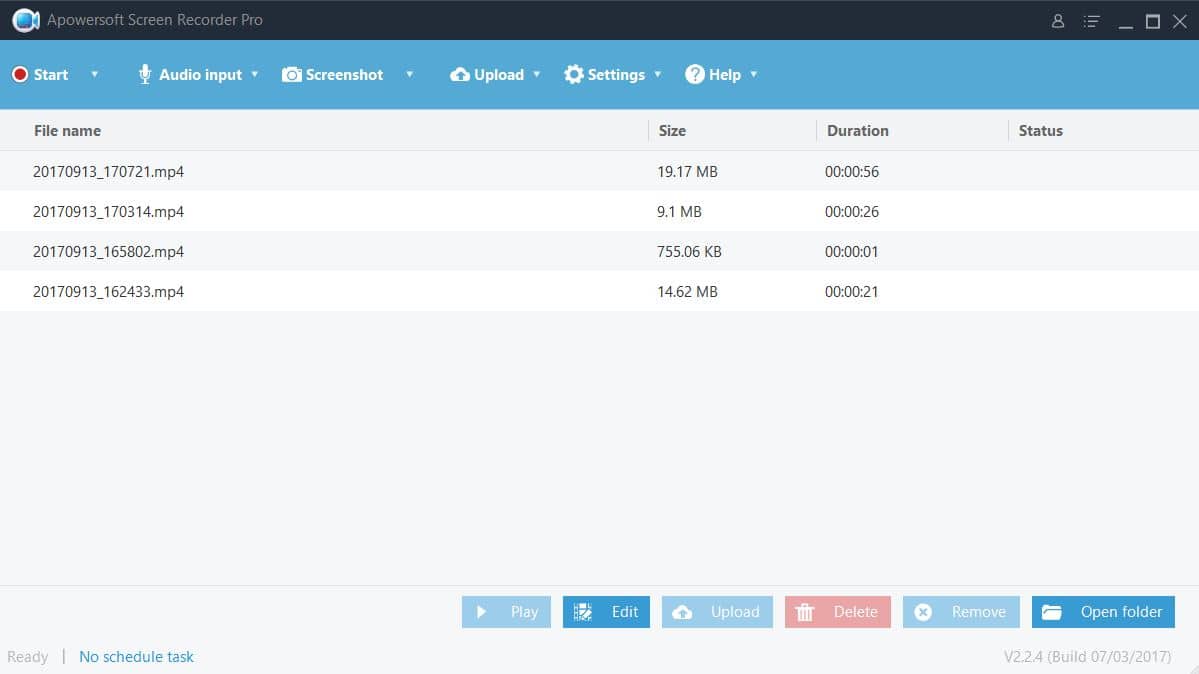Expand the toolbar Upload dropdown arrow

click(x=537, y=74)
